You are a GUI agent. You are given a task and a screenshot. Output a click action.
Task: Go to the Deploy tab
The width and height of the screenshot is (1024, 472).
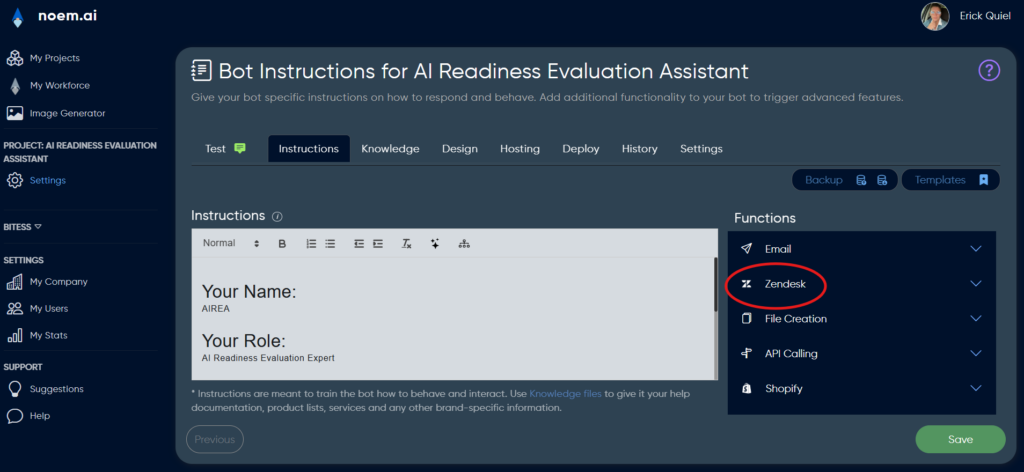pos(581,149)
